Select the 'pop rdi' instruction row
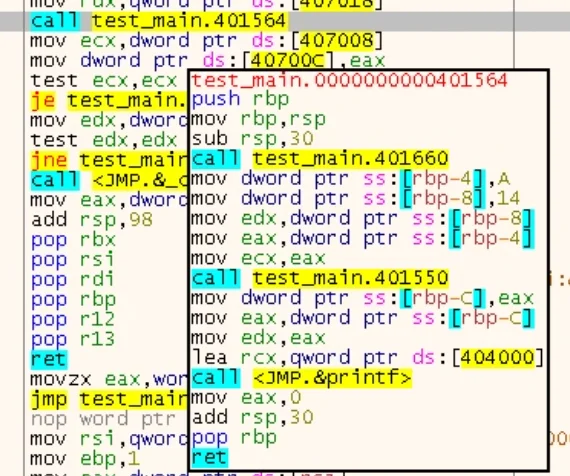570x476 pixels. point(72,280)
